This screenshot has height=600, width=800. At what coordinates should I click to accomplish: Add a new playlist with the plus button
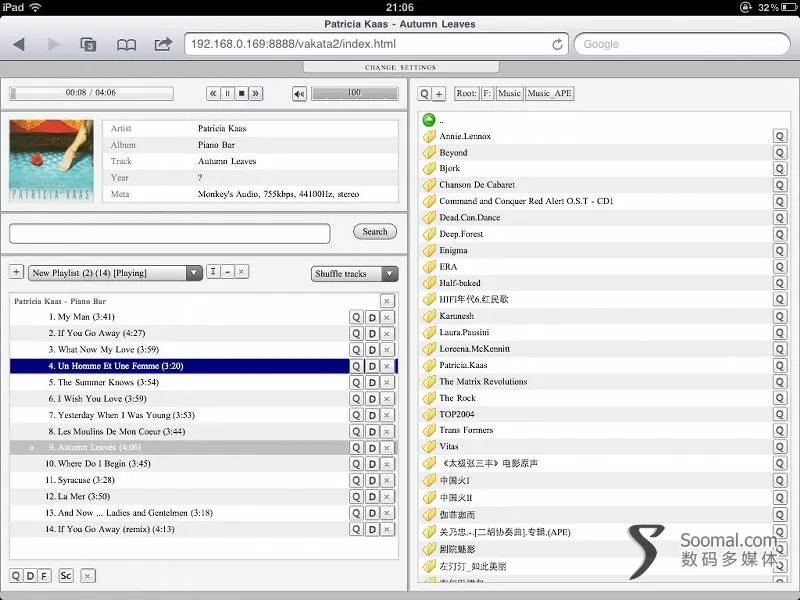(x=16, y=272)
